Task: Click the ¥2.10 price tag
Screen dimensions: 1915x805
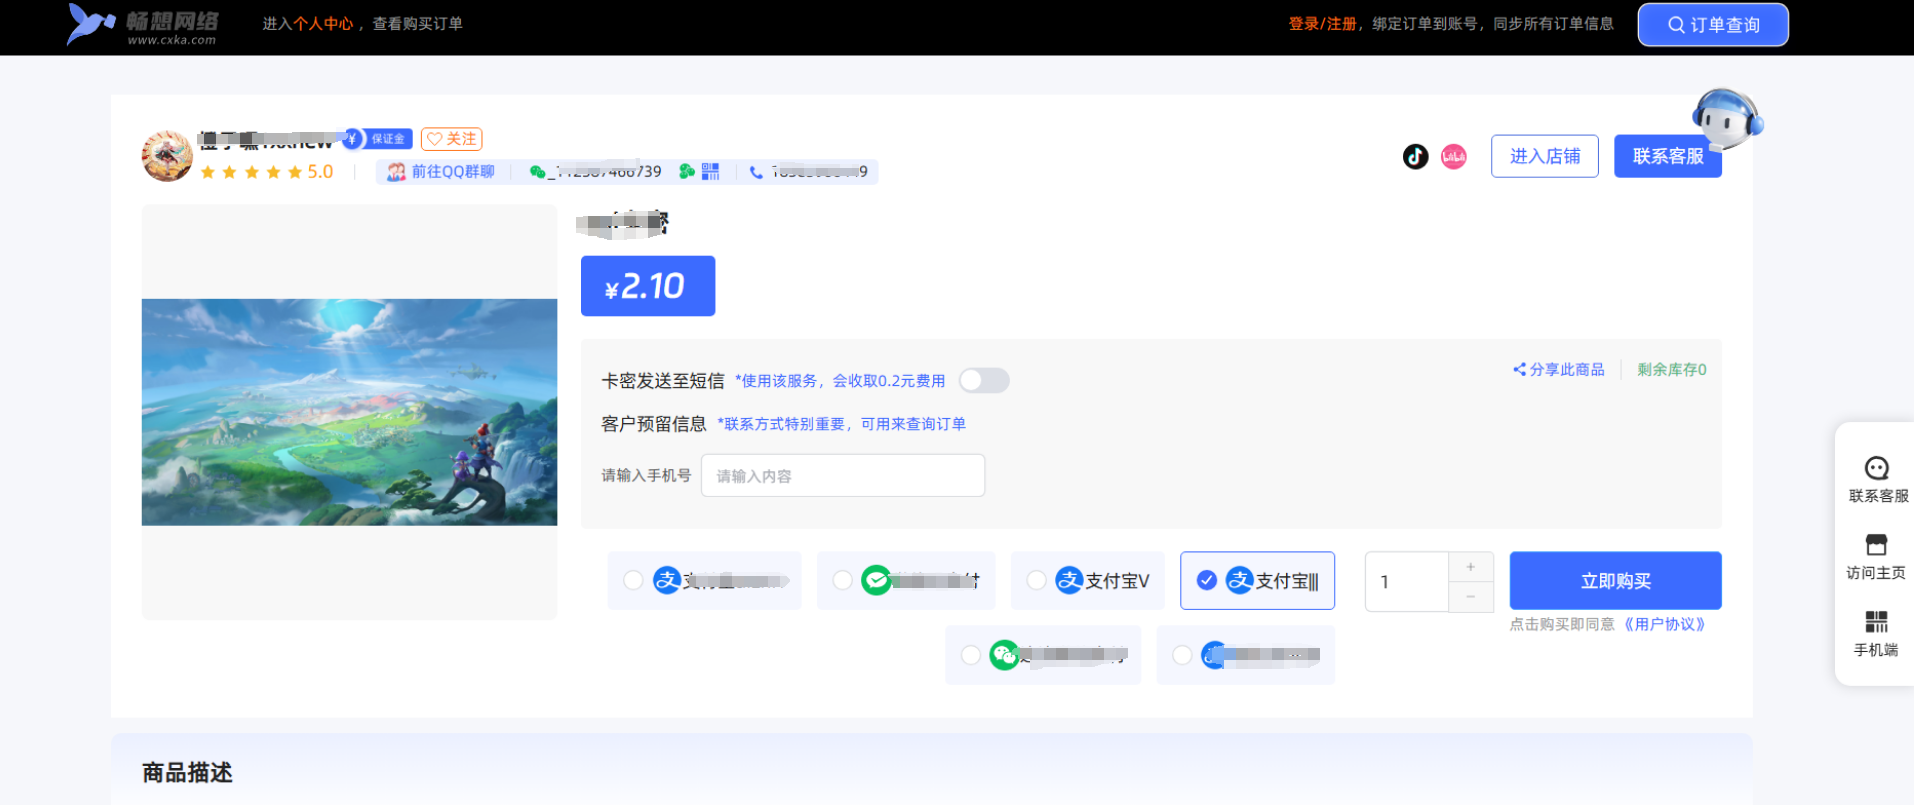Action: click(648, 286)
